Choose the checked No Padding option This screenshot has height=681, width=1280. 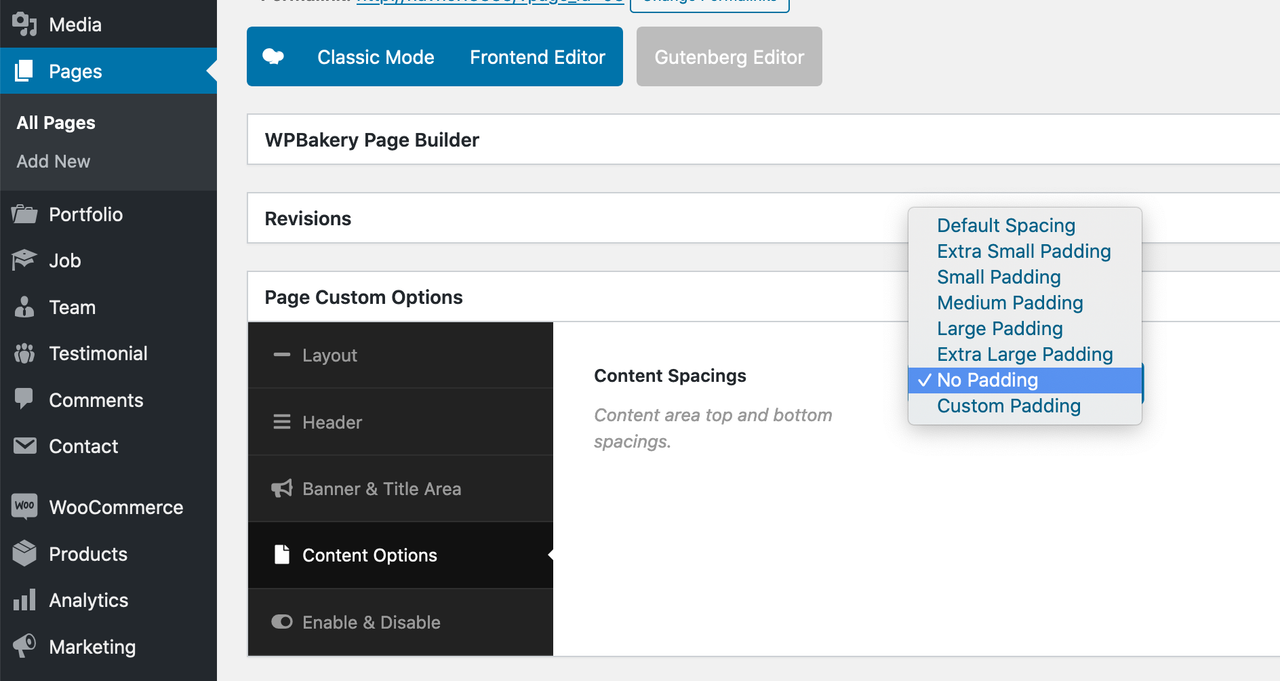[1025, 380]
